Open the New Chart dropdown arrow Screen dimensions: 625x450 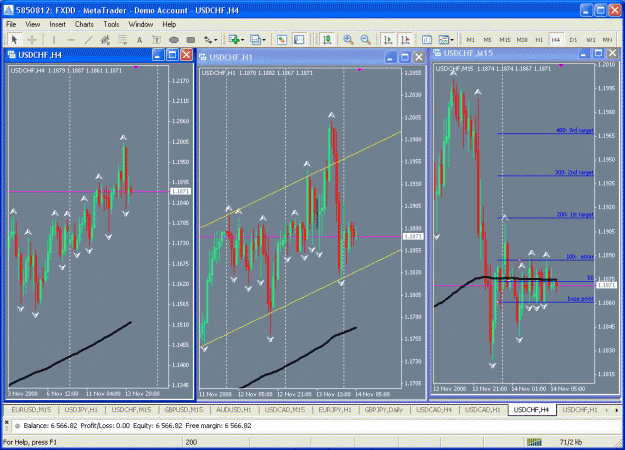click(242, 40)
